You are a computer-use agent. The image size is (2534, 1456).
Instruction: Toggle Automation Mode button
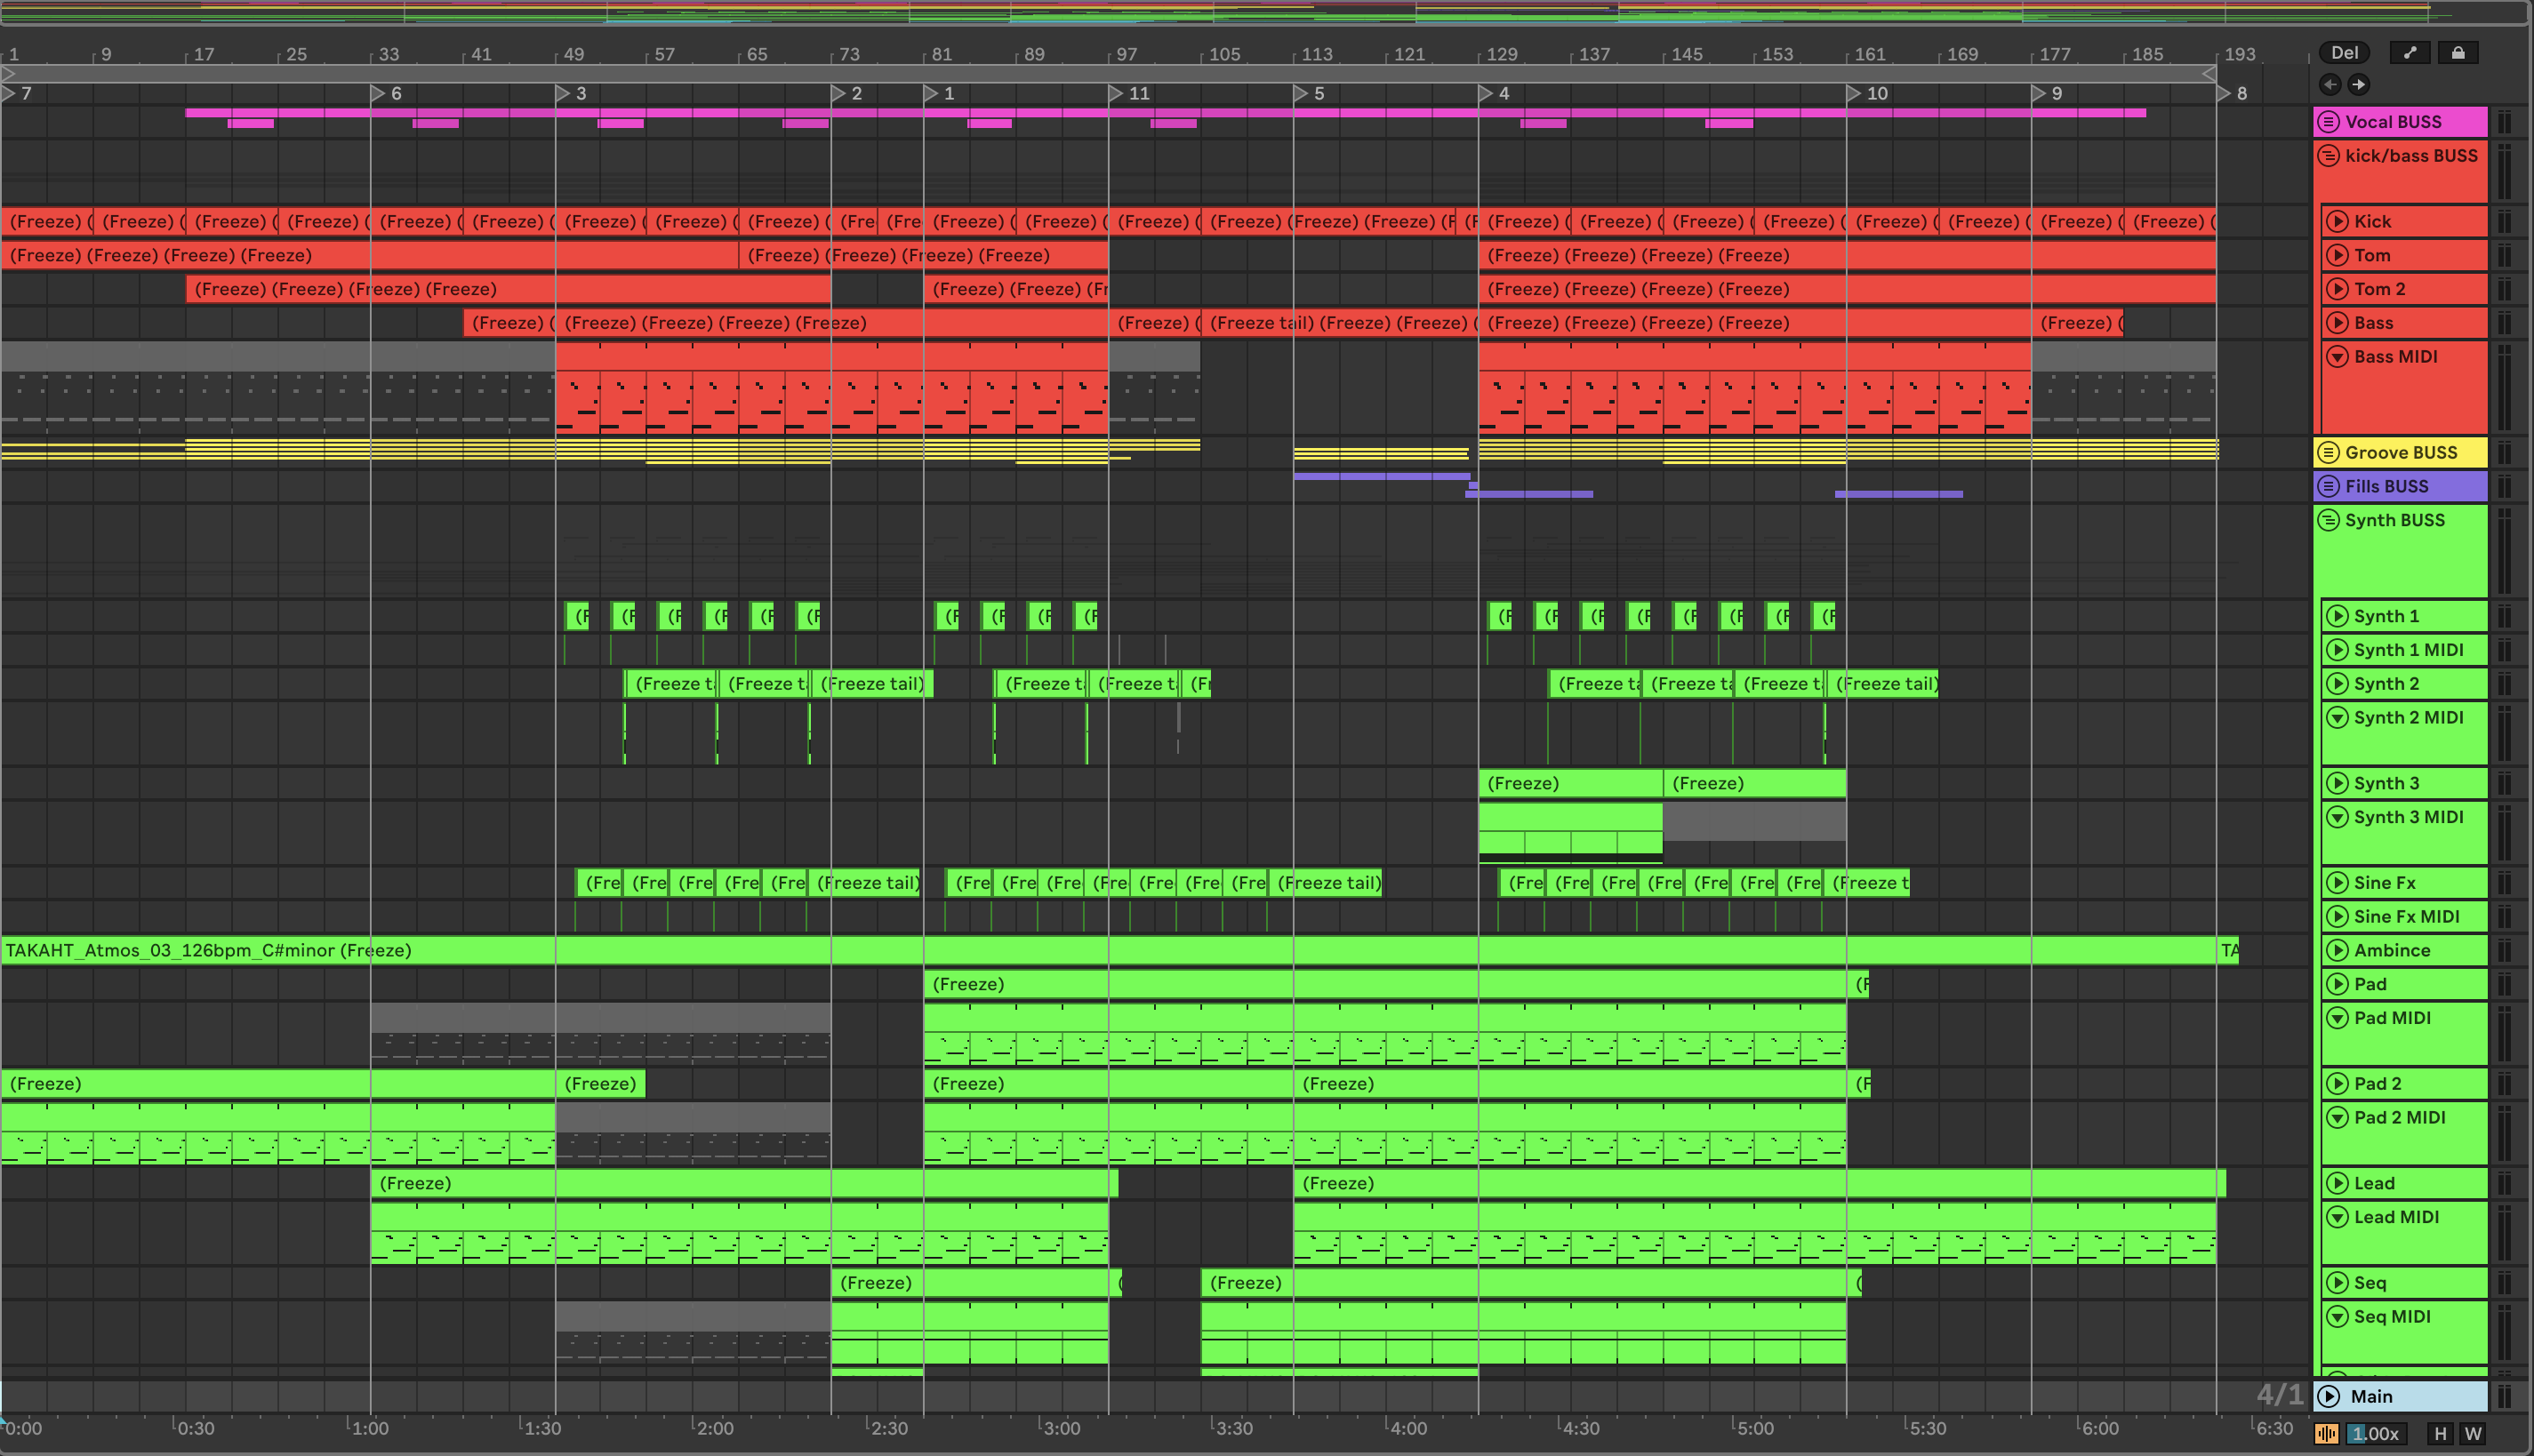[x=2410, y=53]
